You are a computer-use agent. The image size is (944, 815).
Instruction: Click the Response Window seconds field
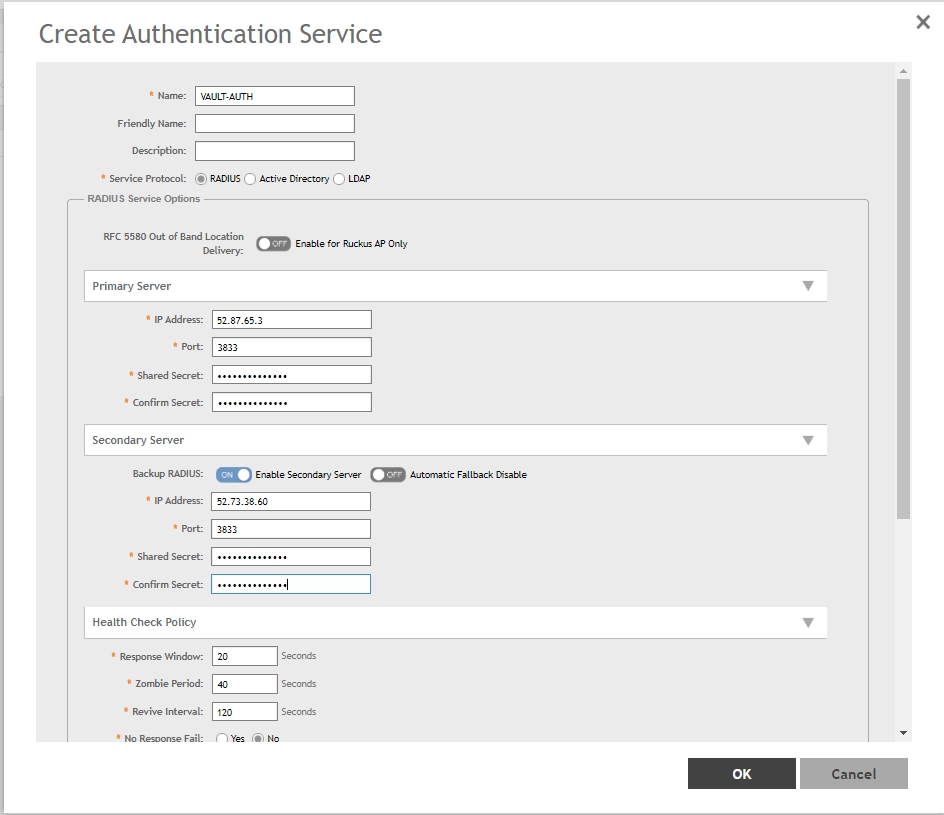pos(244,656)
